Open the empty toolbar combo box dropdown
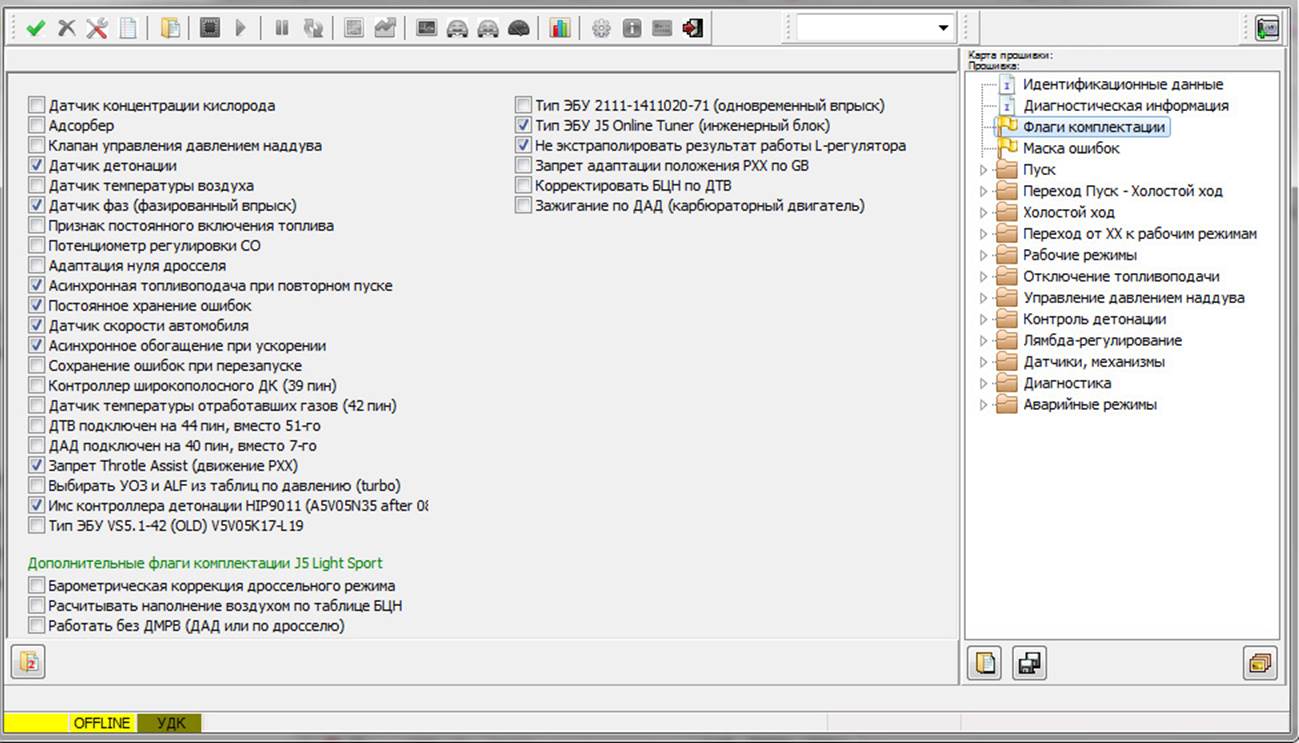 pos(943,28)
